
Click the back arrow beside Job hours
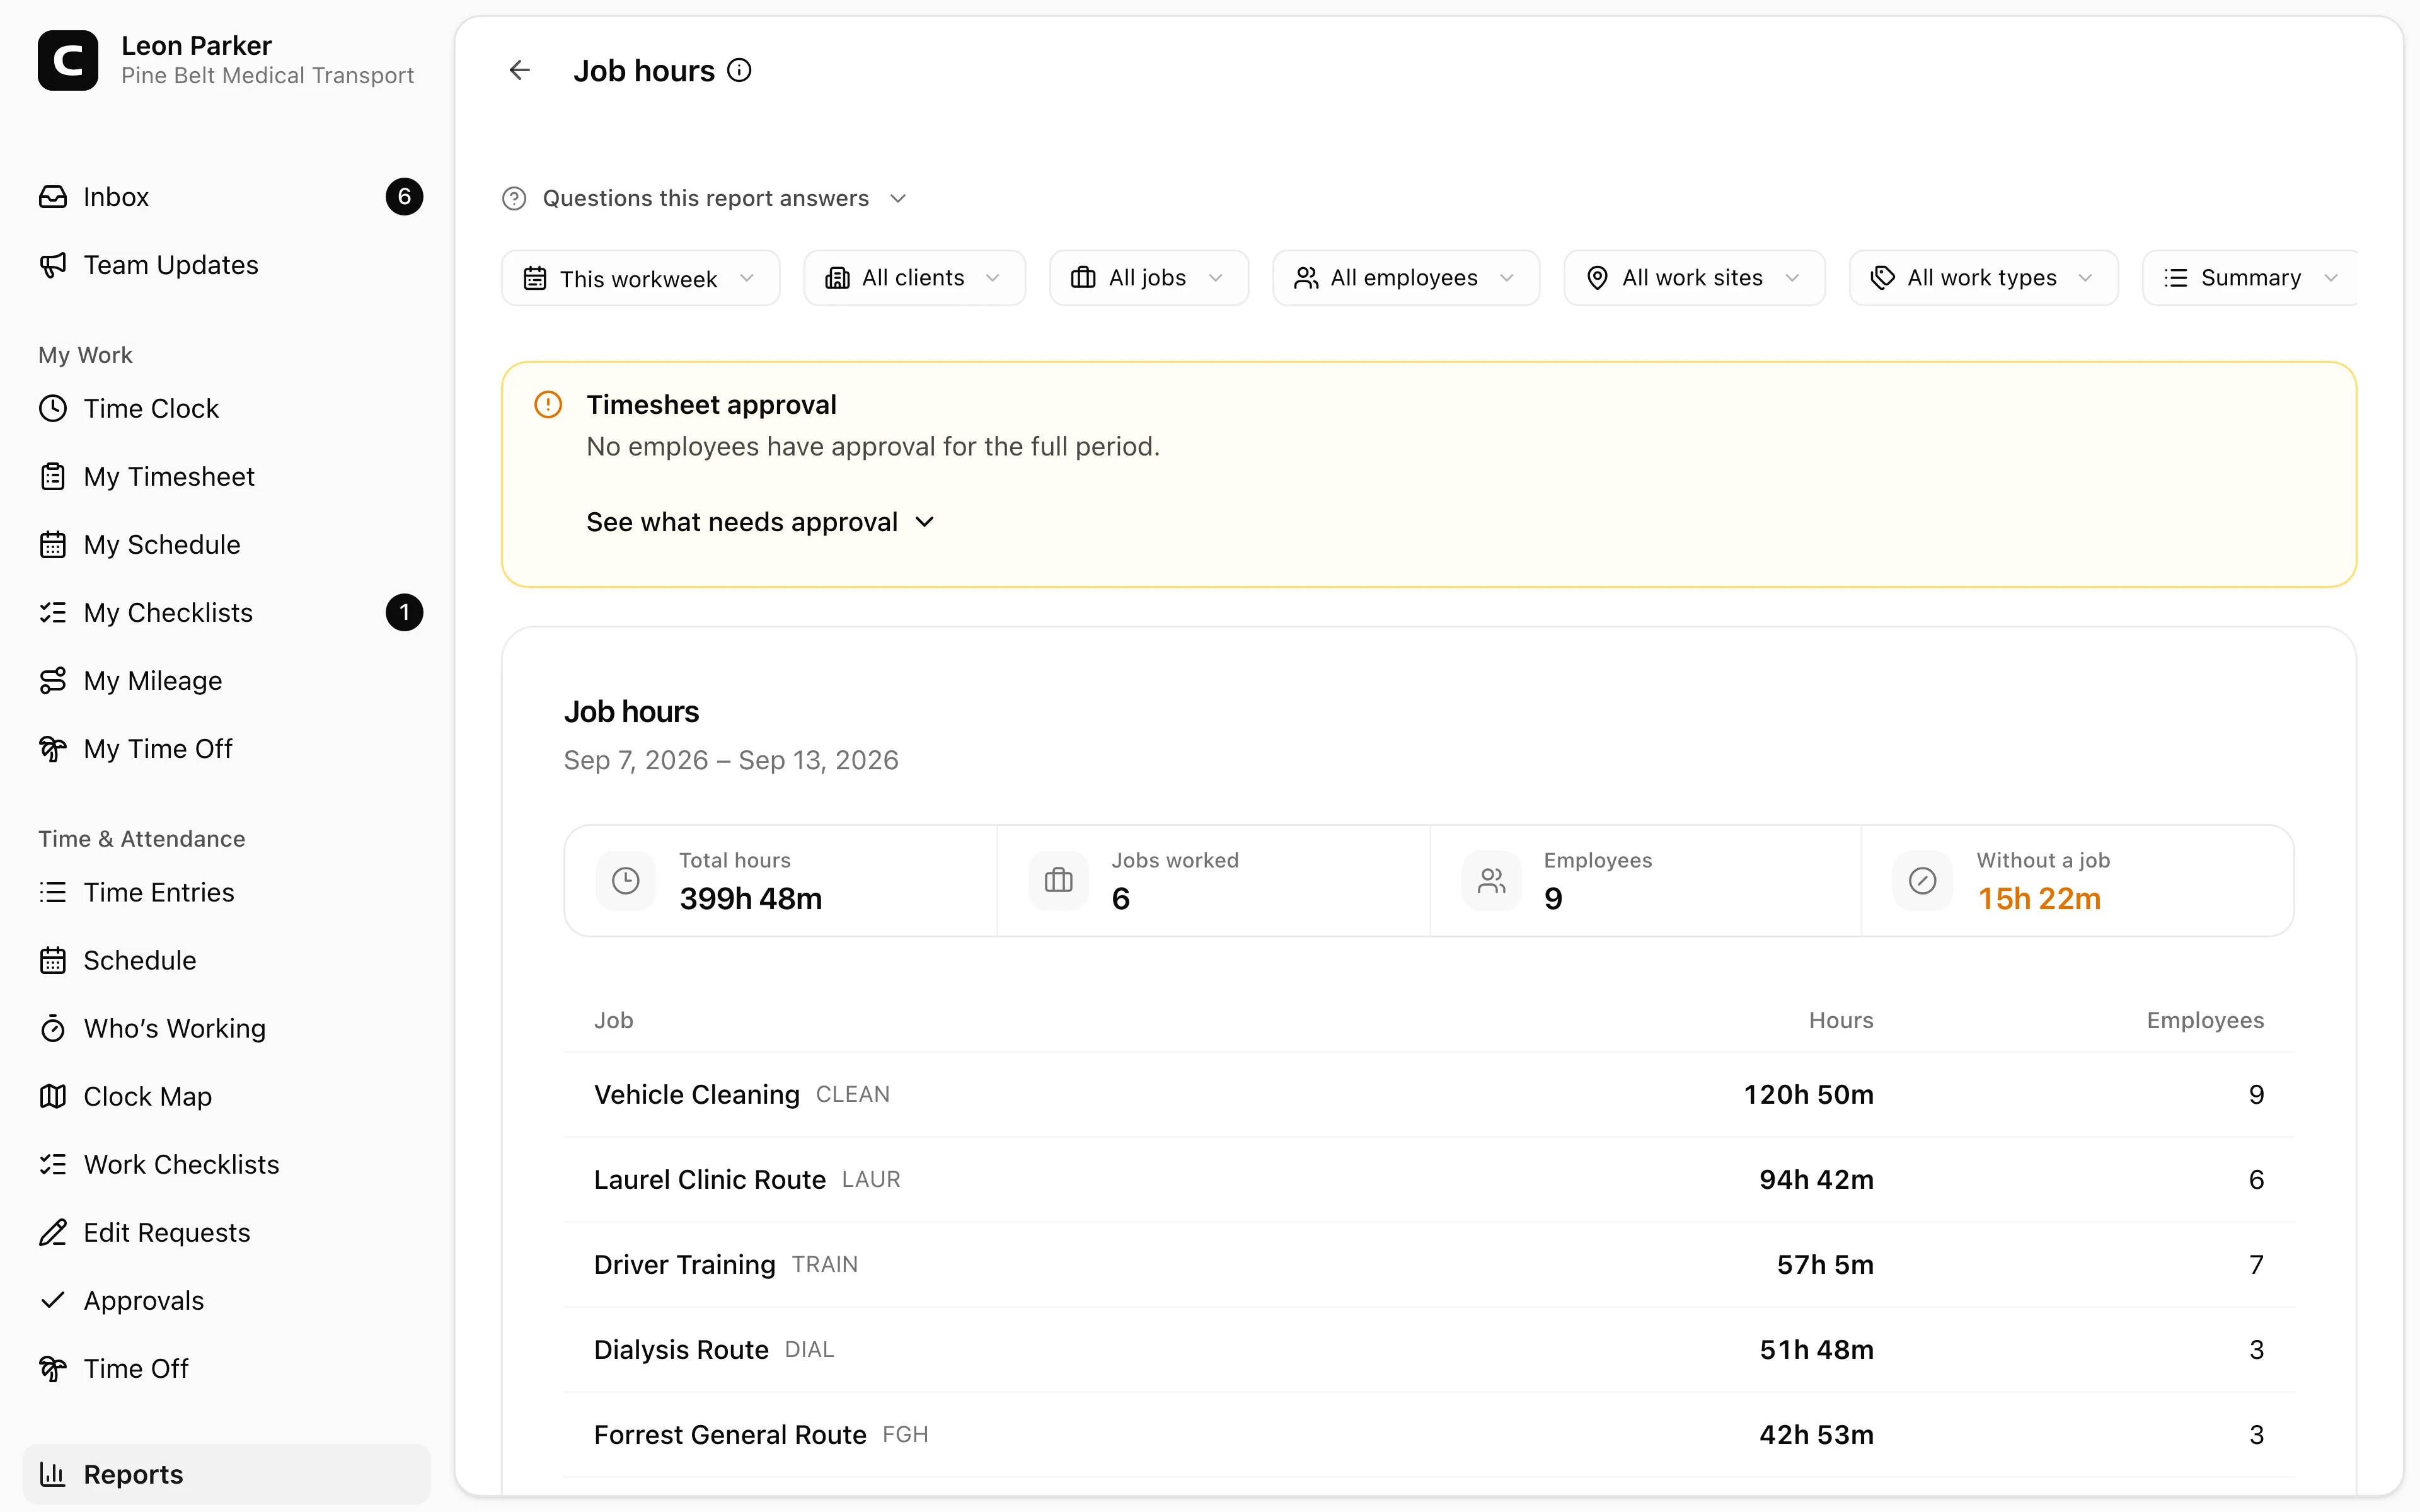point(519,70)
